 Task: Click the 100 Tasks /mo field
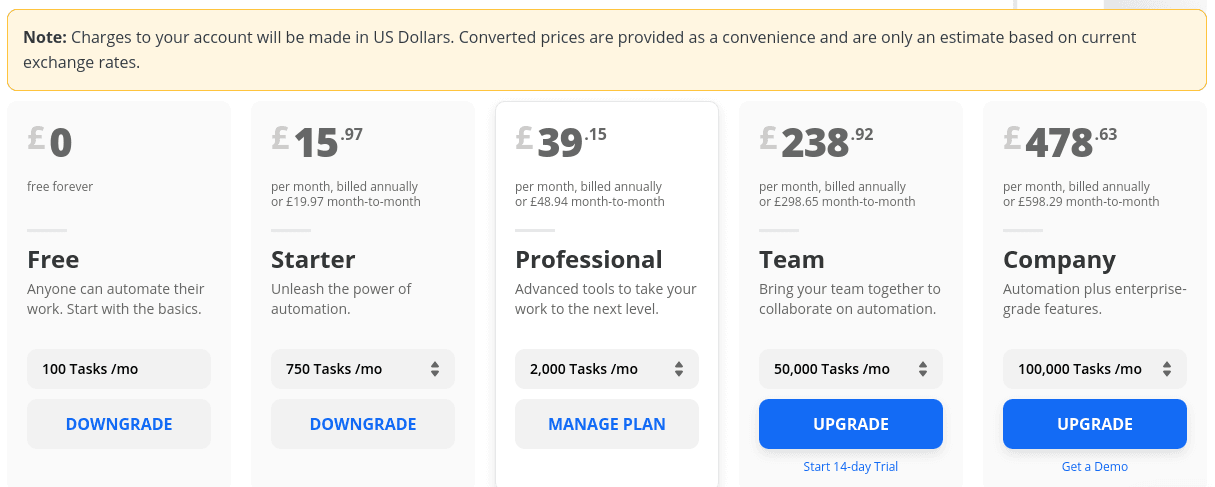point(119,369)
